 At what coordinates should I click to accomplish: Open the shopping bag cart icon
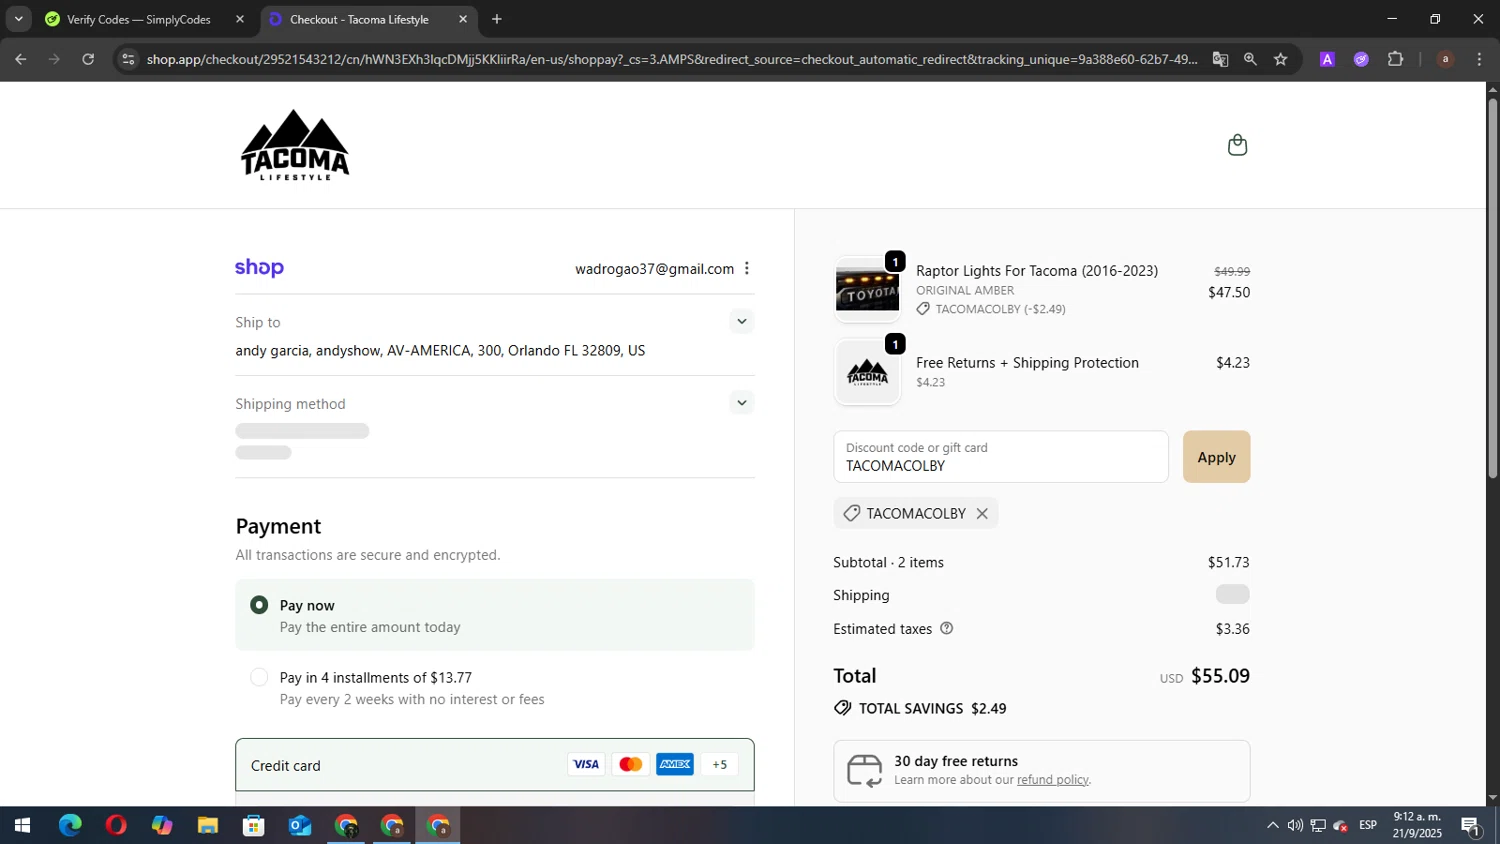pos(1237,145)
